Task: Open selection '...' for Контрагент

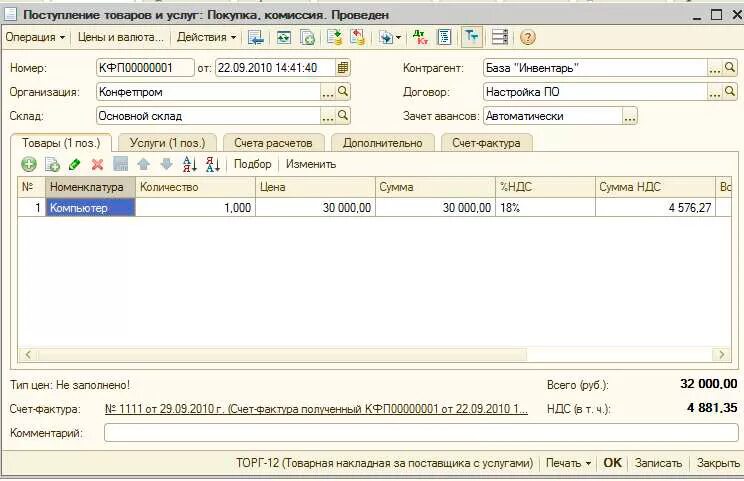Action: pyautogui.click(x=715, y=68)
